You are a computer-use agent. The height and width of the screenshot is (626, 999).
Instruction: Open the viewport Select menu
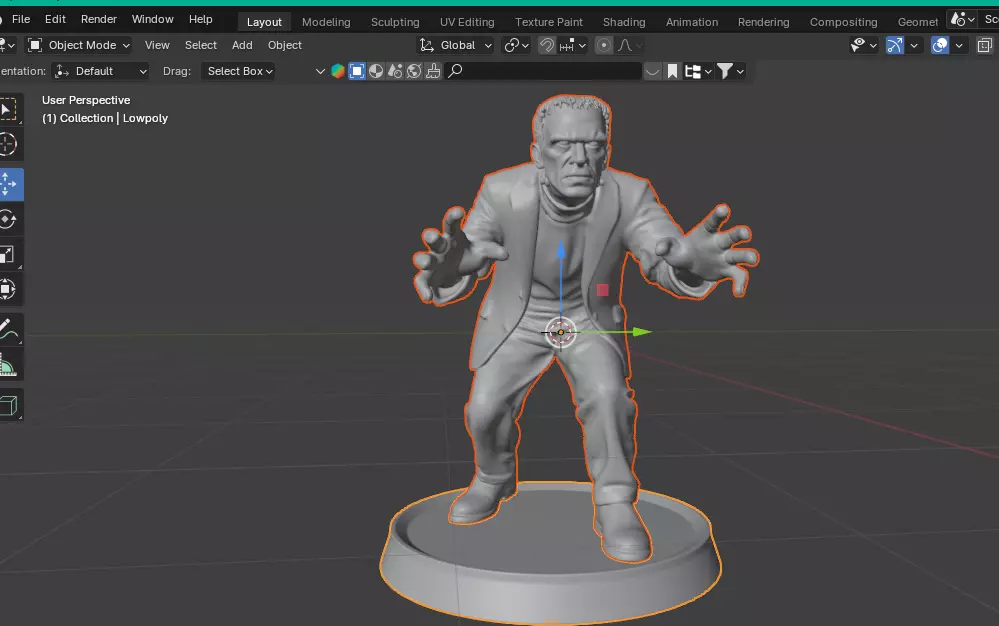click(201, 45)
